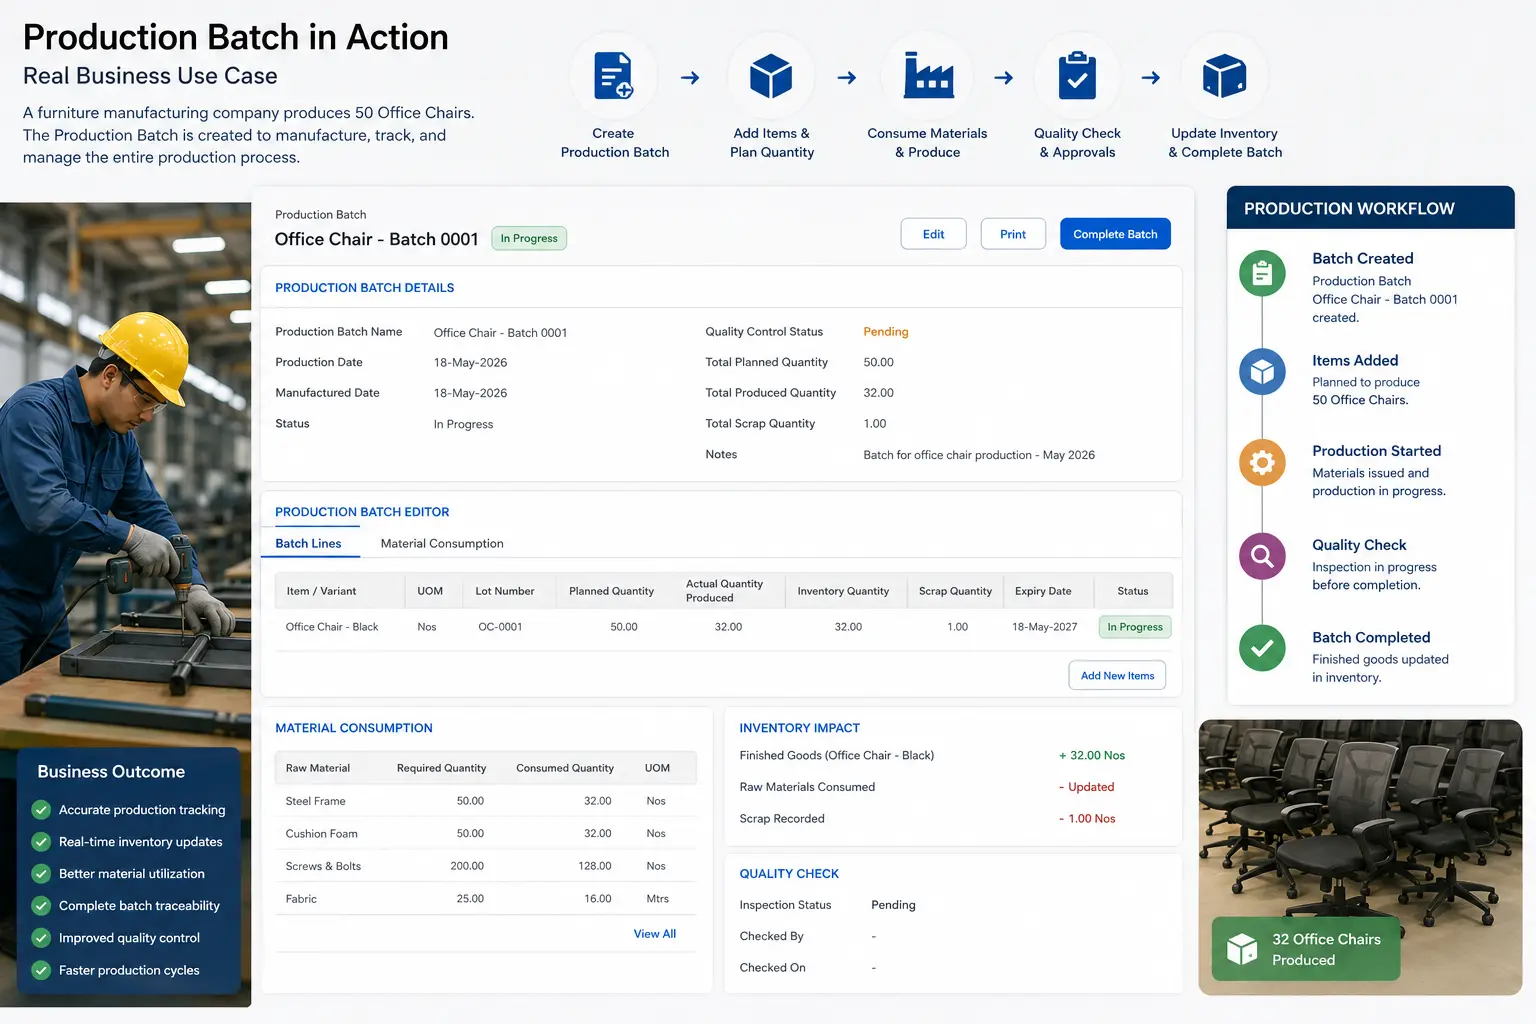Image resolution: width=1536 pixels, height=1024 pixels.
Task: Click the Raw Material column header
Action: coord(318,768)
